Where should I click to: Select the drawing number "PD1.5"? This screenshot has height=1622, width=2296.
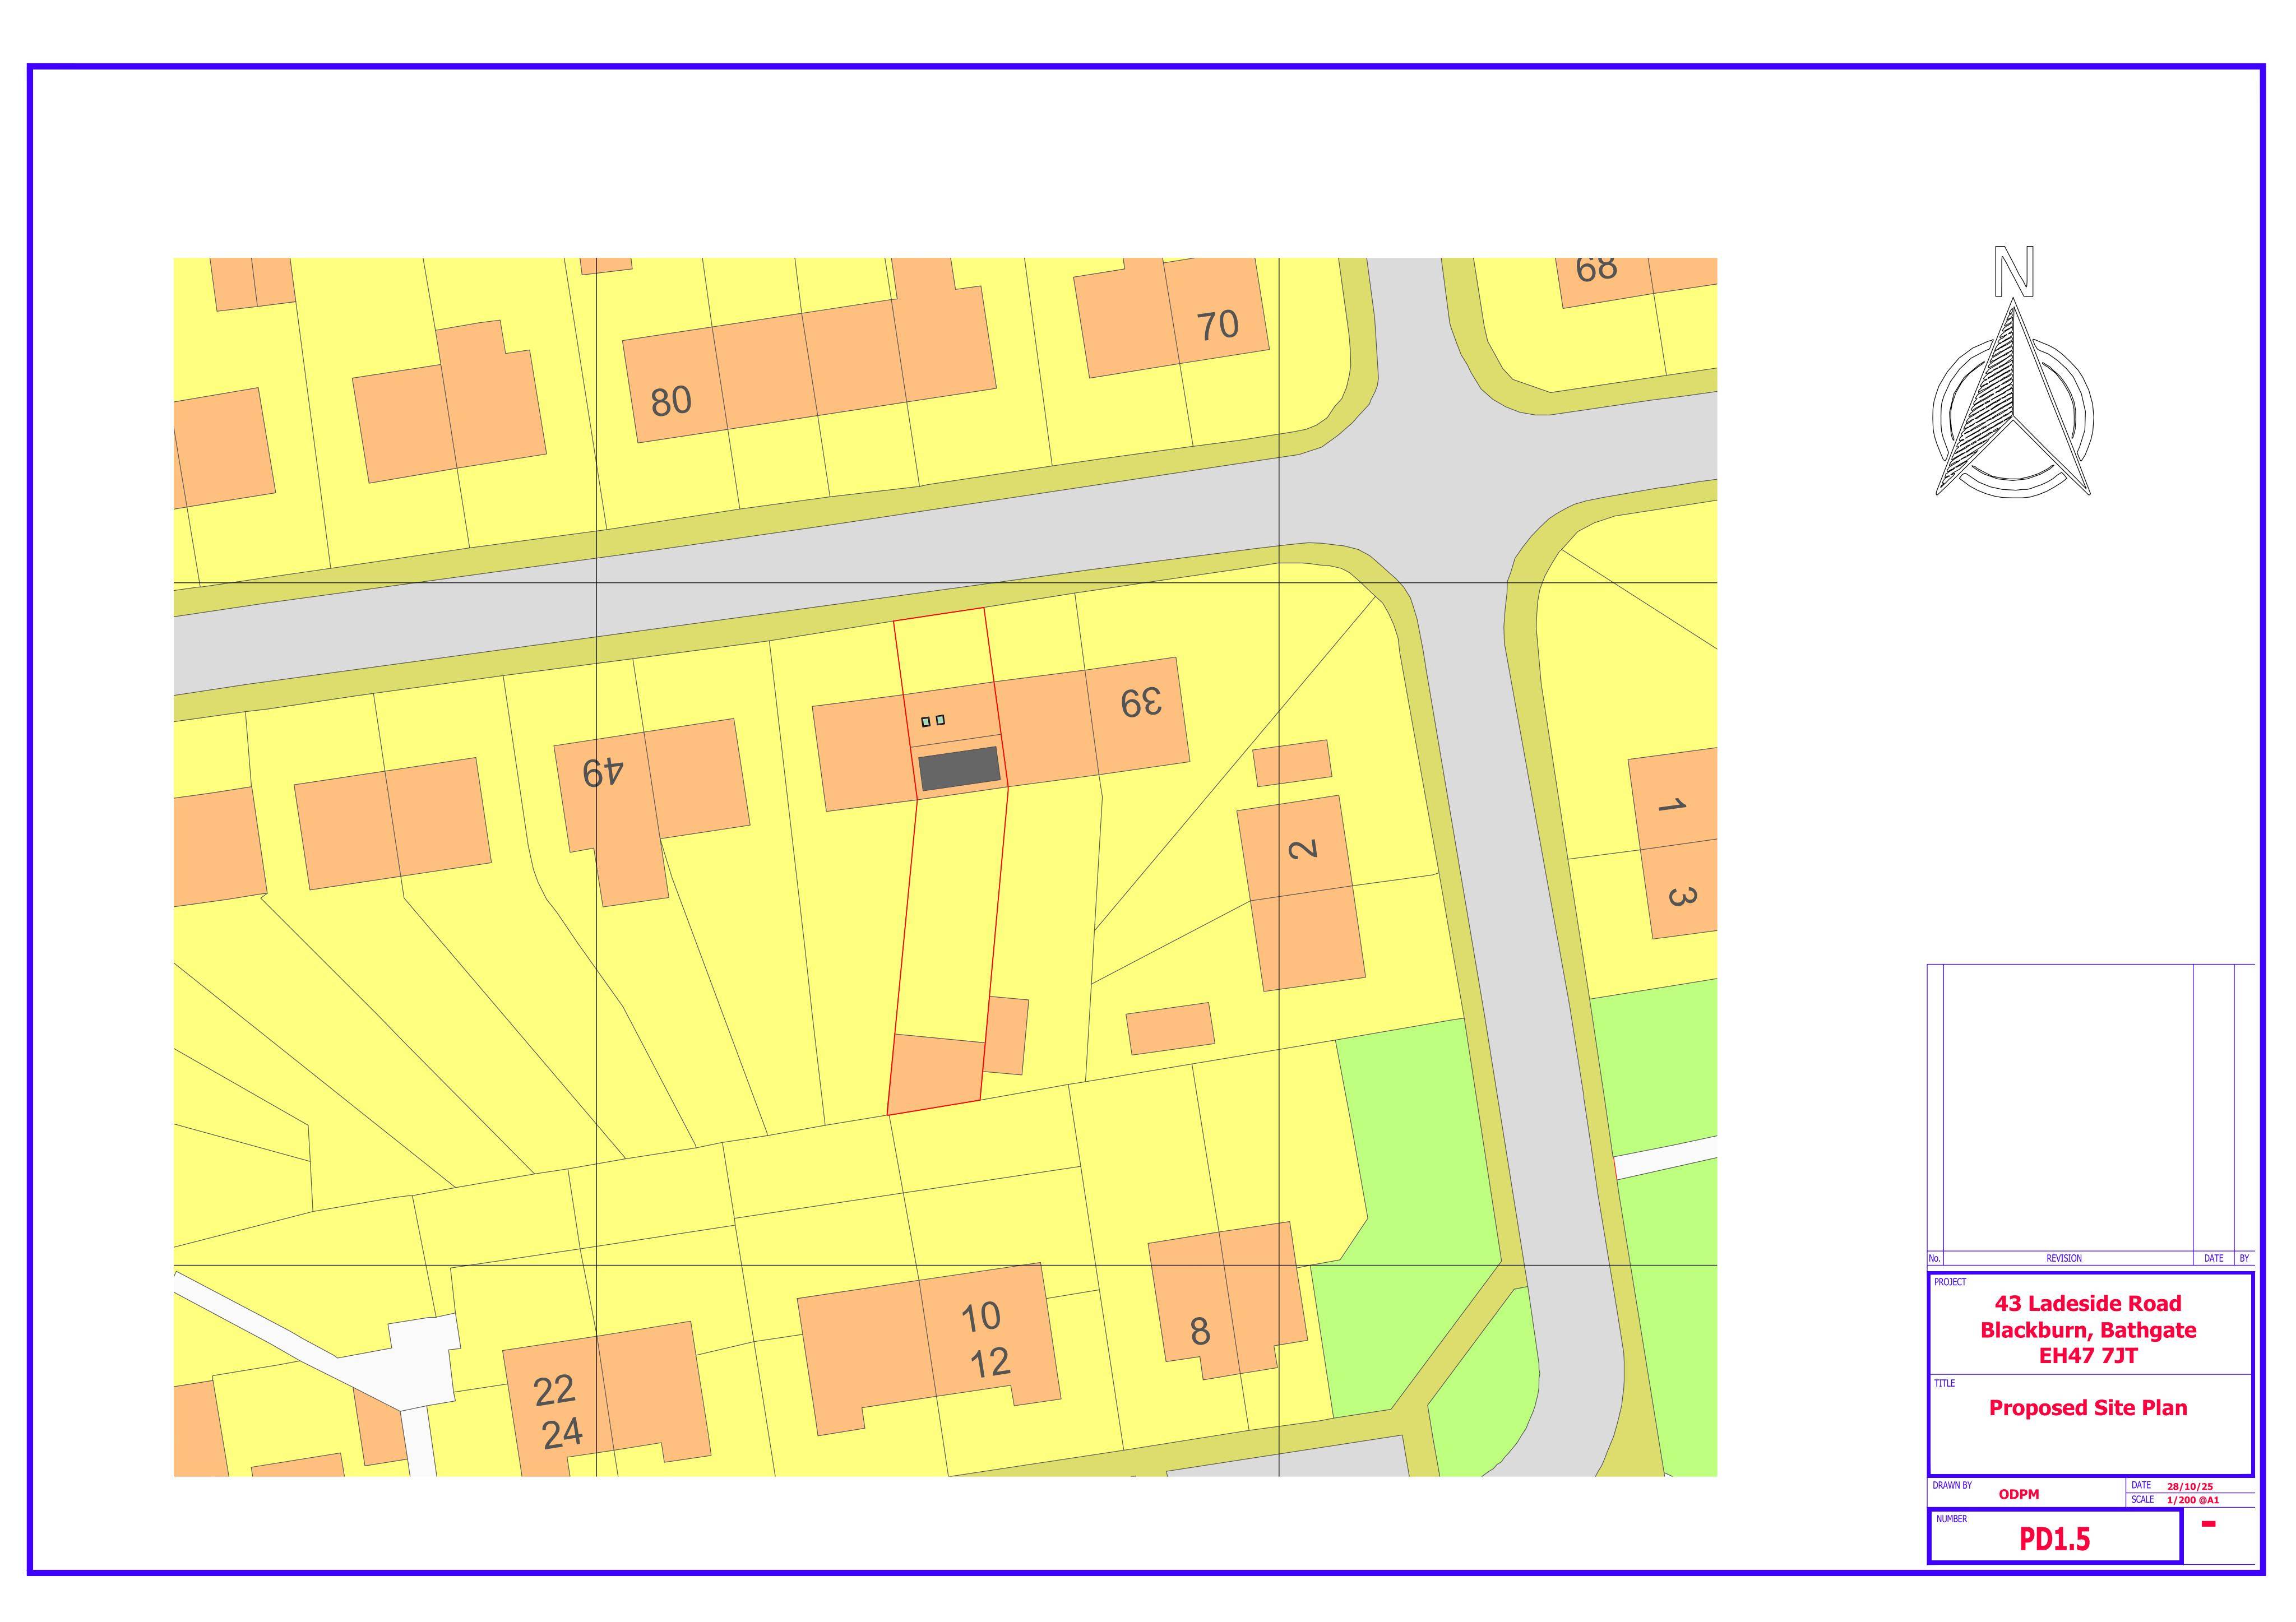[2055, 1539]
